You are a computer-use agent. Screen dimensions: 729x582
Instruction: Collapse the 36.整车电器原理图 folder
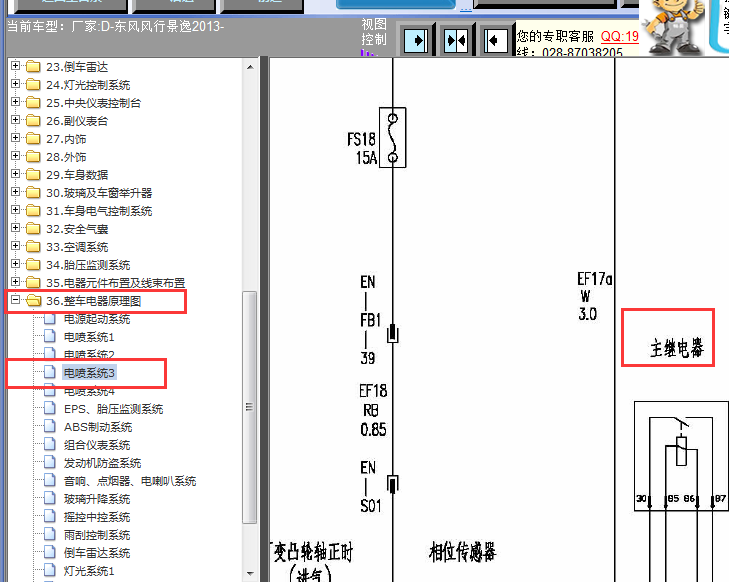click(x=15, y=300)
